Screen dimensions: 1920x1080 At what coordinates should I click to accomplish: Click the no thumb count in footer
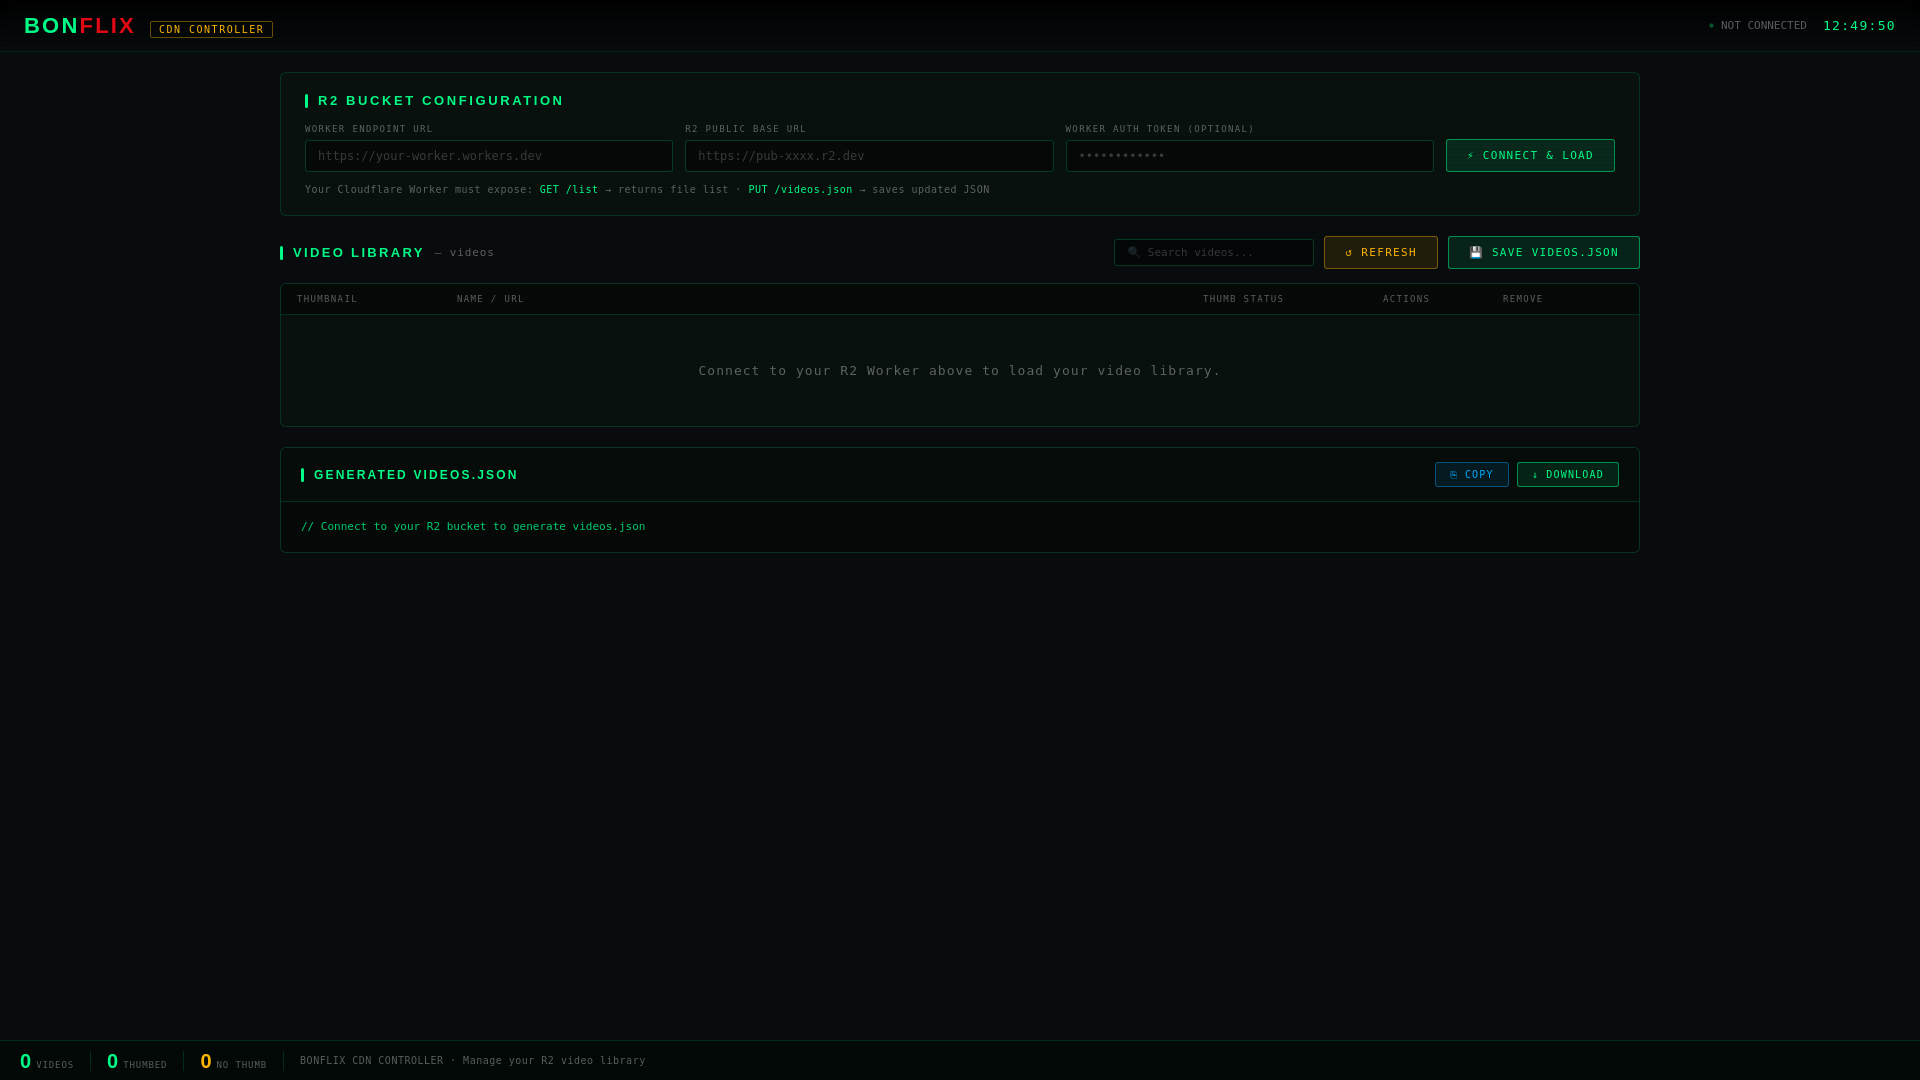pyautogui.click(x=233, y=1062)
